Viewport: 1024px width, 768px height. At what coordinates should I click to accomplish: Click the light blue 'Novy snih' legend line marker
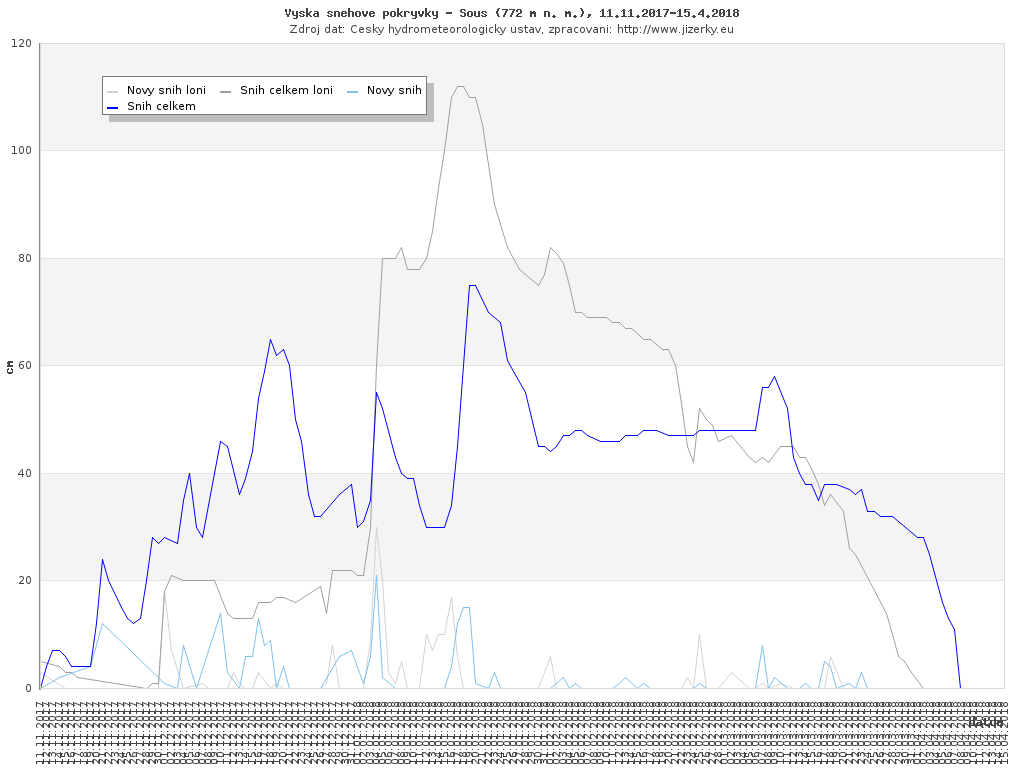[353, 91]
